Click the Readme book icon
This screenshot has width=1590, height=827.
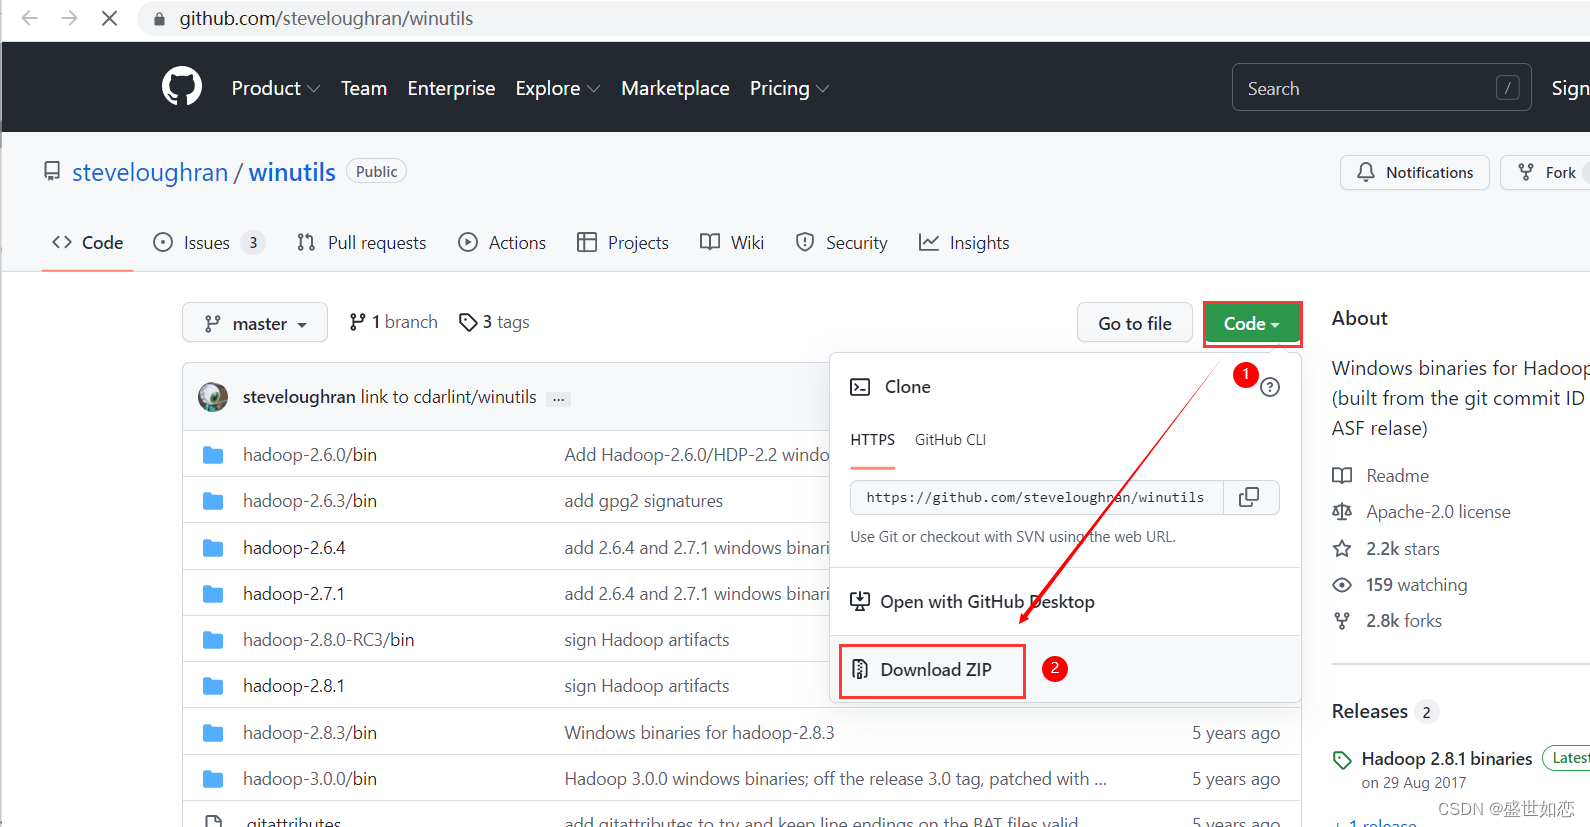[1342, 476]
